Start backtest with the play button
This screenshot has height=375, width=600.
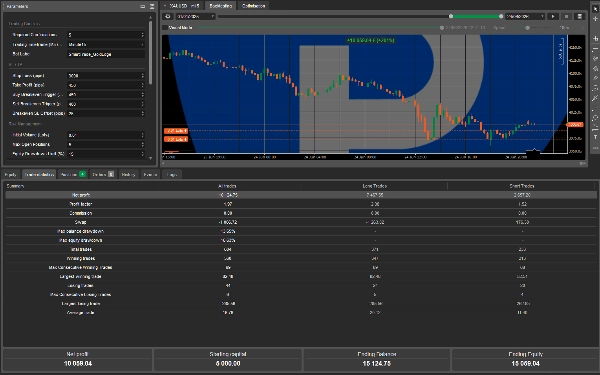coord(553,16)
